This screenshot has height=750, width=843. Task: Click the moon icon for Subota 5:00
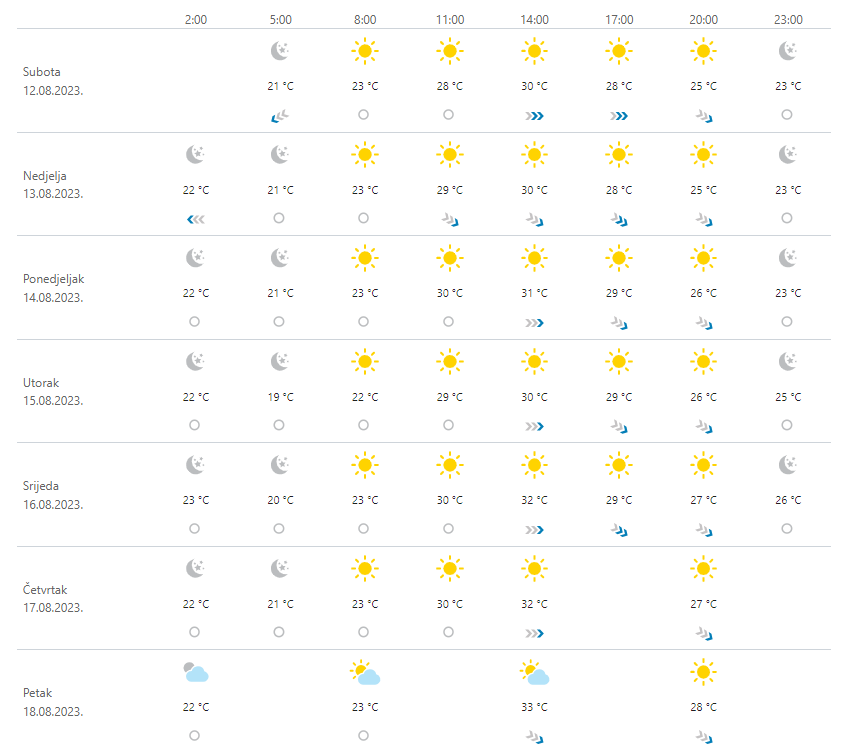[x=281, y=51]
